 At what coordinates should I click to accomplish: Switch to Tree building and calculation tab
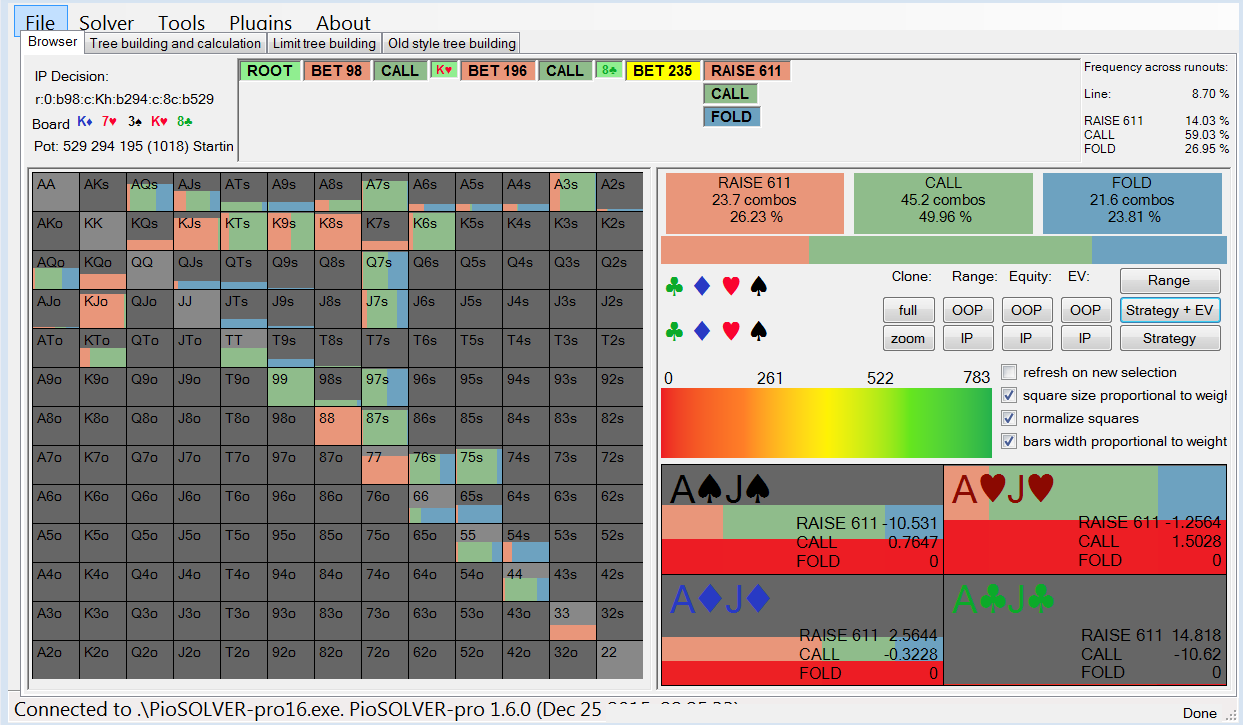coord(175,43)
